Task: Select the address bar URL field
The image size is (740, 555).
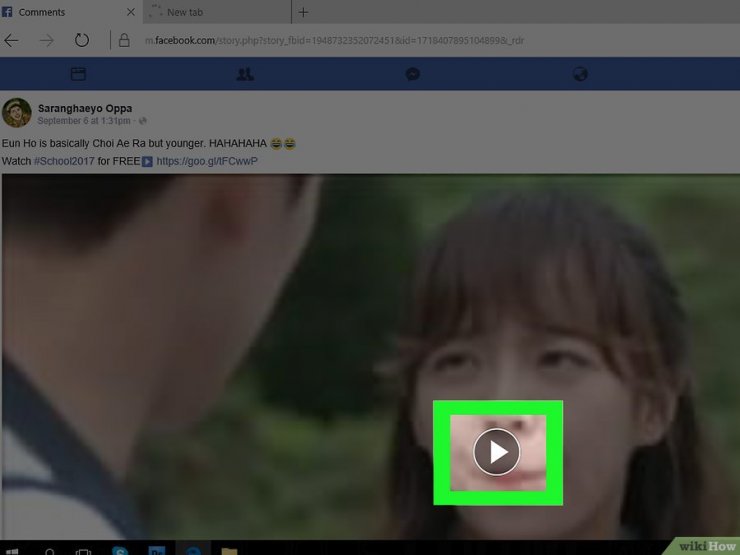Action: coord(334,41)
